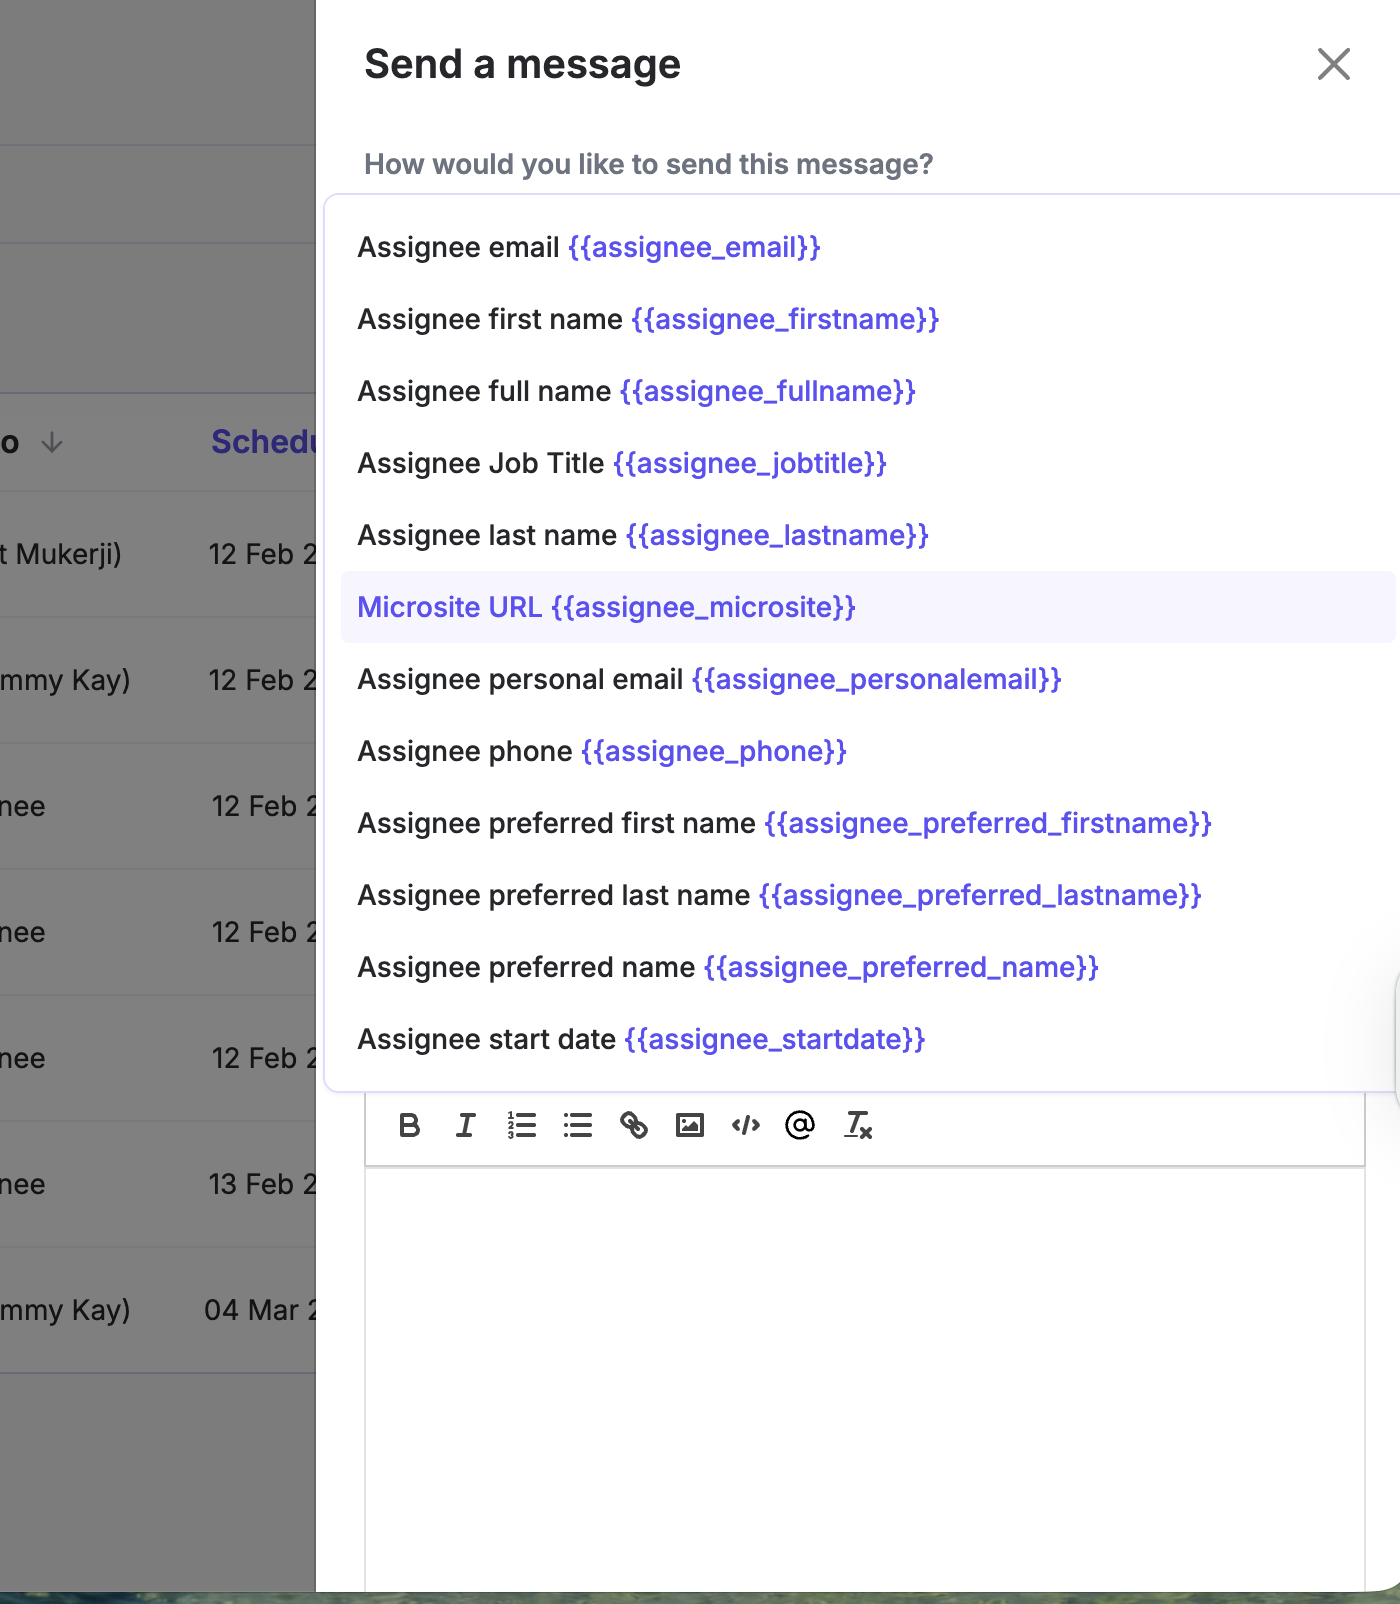
Task: Choose Assignee personal email variable
Action: coord(868,679)
